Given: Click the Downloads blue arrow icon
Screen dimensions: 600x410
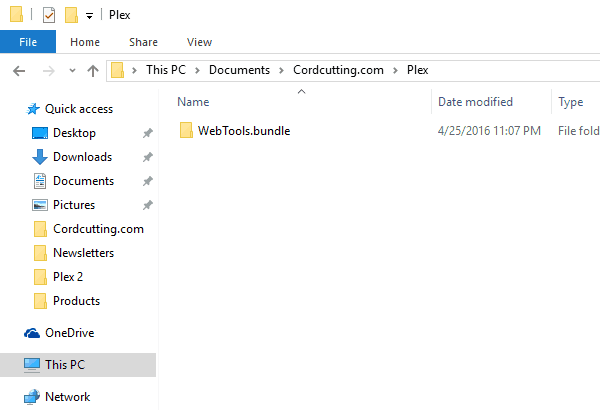Looking at the screenshot, I should point(40,157).
